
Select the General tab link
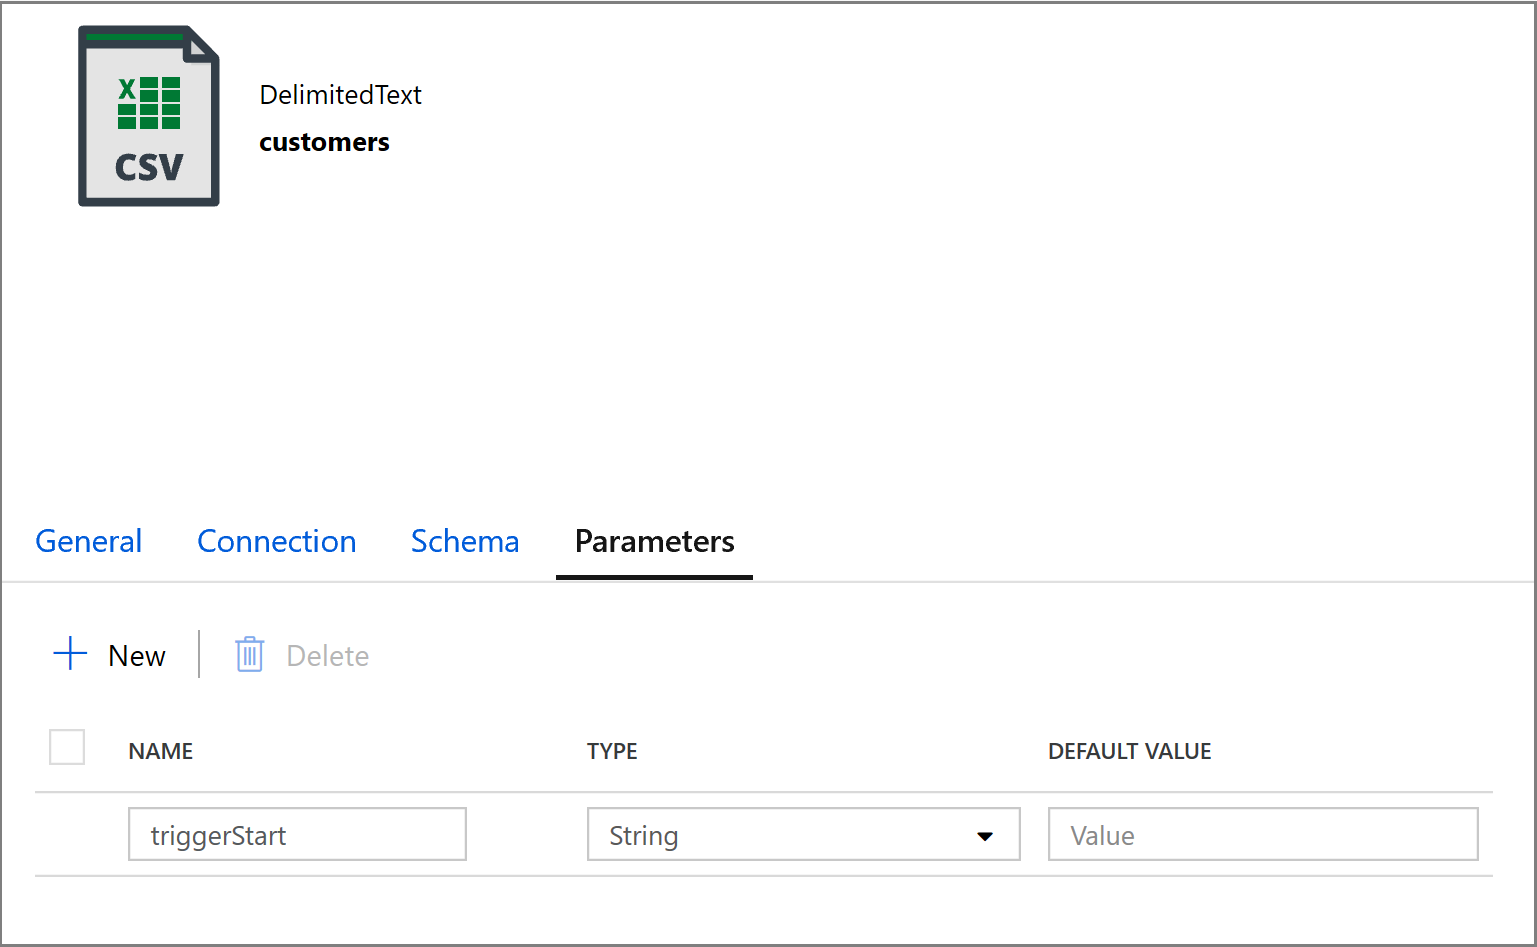pos(88,541)
